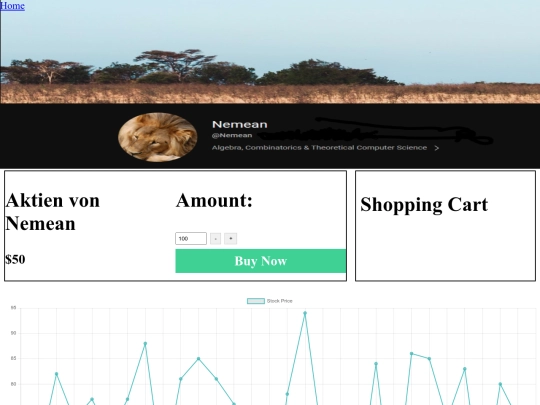This screenshot has width=540, height=405.
Task: Focus the amount input showing 100
Action: [191, 239]
